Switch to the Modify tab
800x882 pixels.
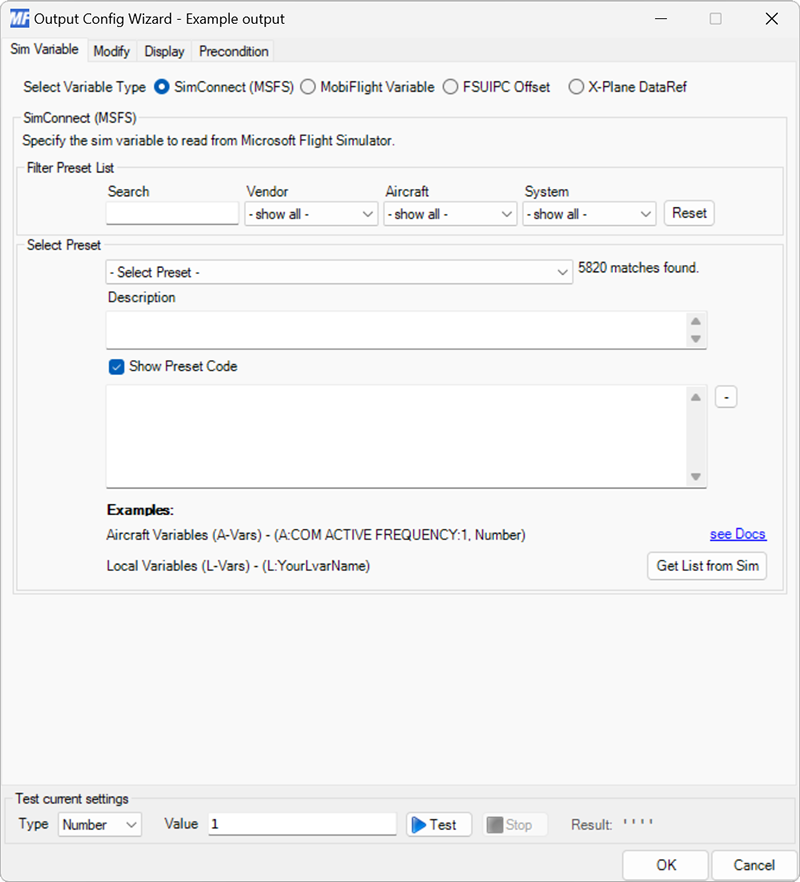tap(111, 51)
